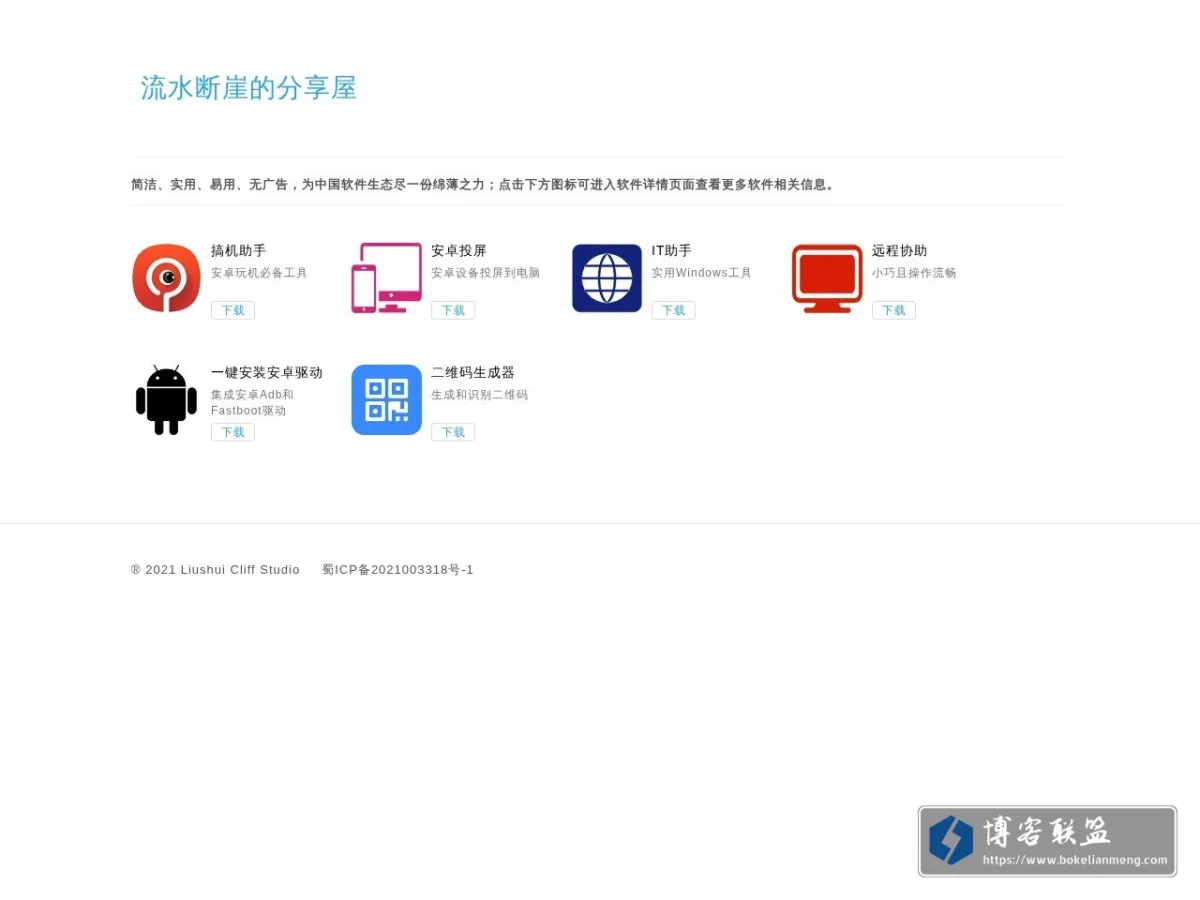The width and height of the screenshot is (1200, 900).
Task: Click the 二维码生成器 title link
Action: pyautogui.click(x=473, y=372)
